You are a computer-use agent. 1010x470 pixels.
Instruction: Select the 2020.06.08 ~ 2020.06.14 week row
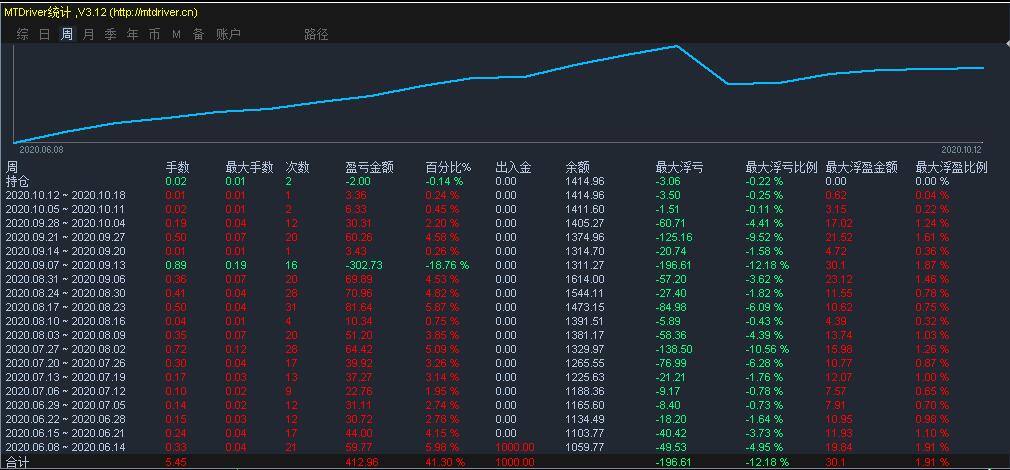[x=505, y=447]
